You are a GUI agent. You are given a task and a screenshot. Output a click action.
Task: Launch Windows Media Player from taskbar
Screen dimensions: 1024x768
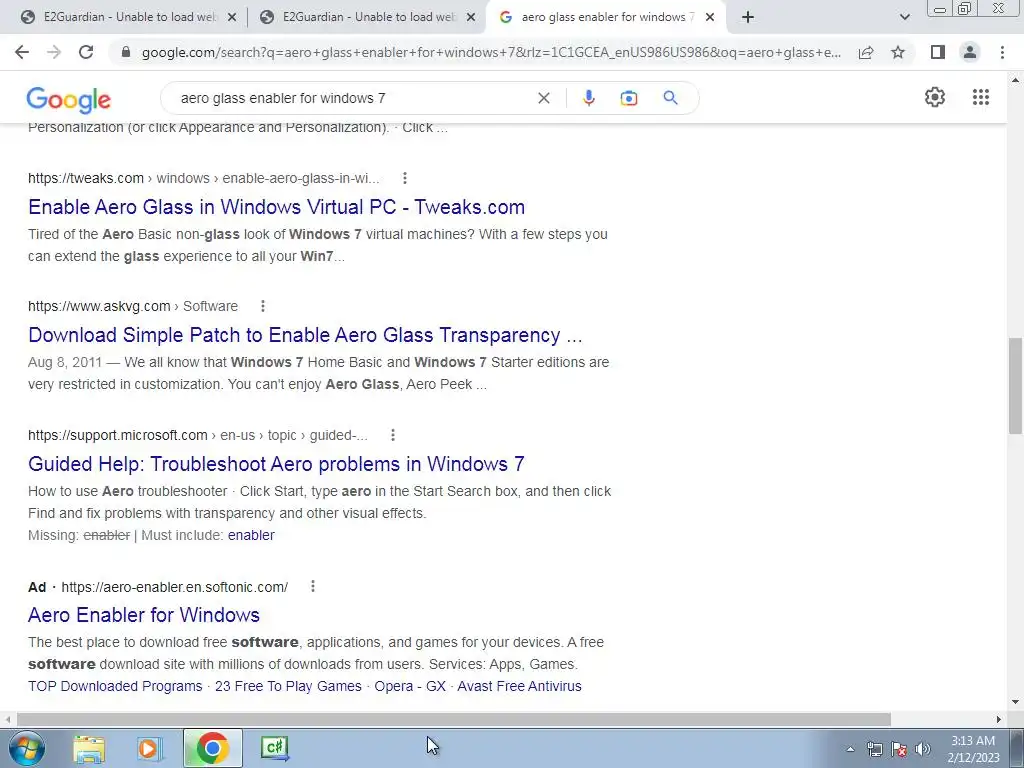click(149, 748)
